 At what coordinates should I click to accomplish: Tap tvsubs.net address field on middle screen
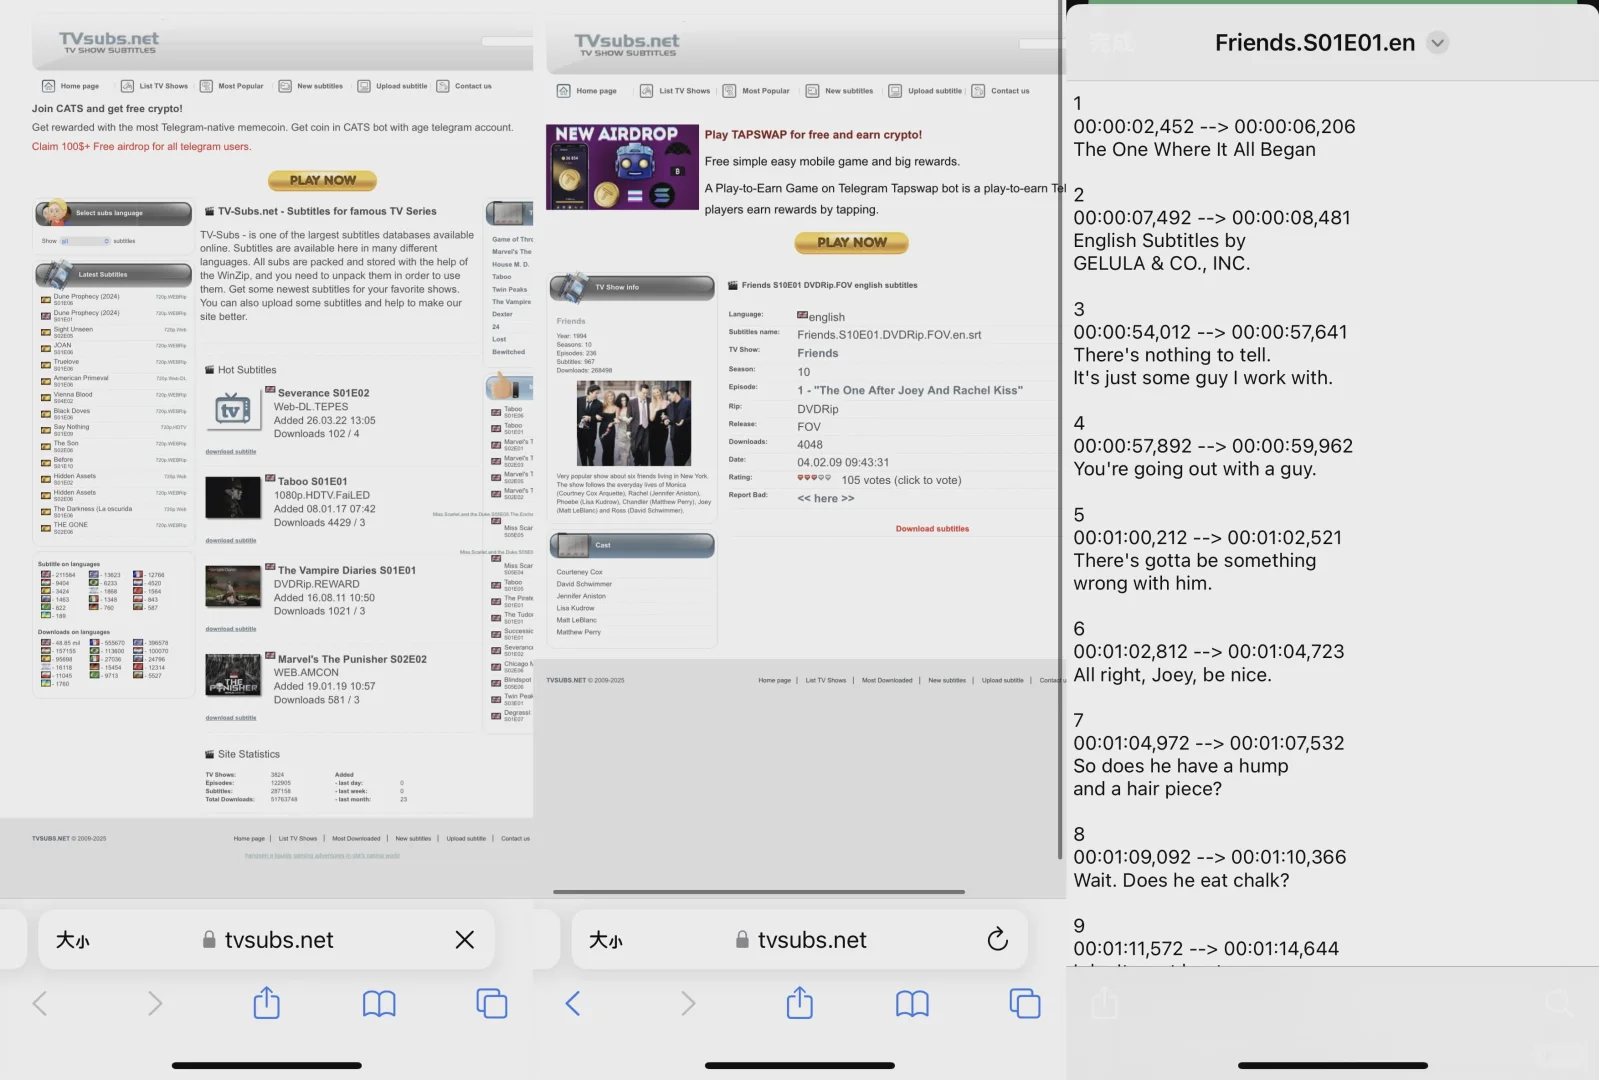800,940
